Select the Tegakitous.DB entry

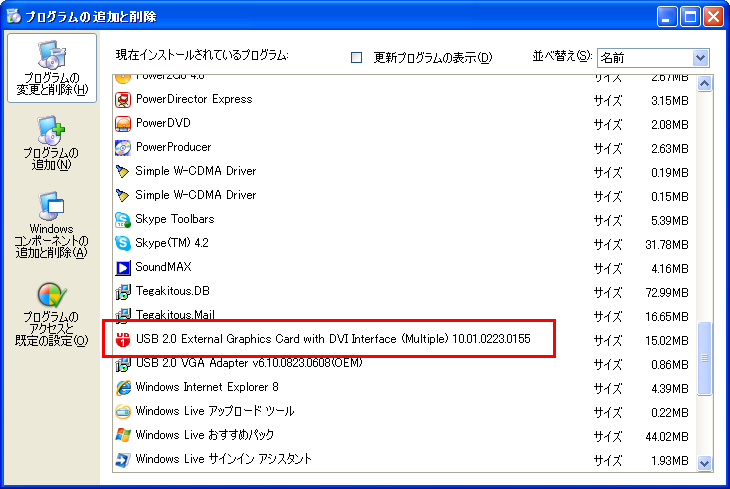pyautogui.click(x=404, y=292)
